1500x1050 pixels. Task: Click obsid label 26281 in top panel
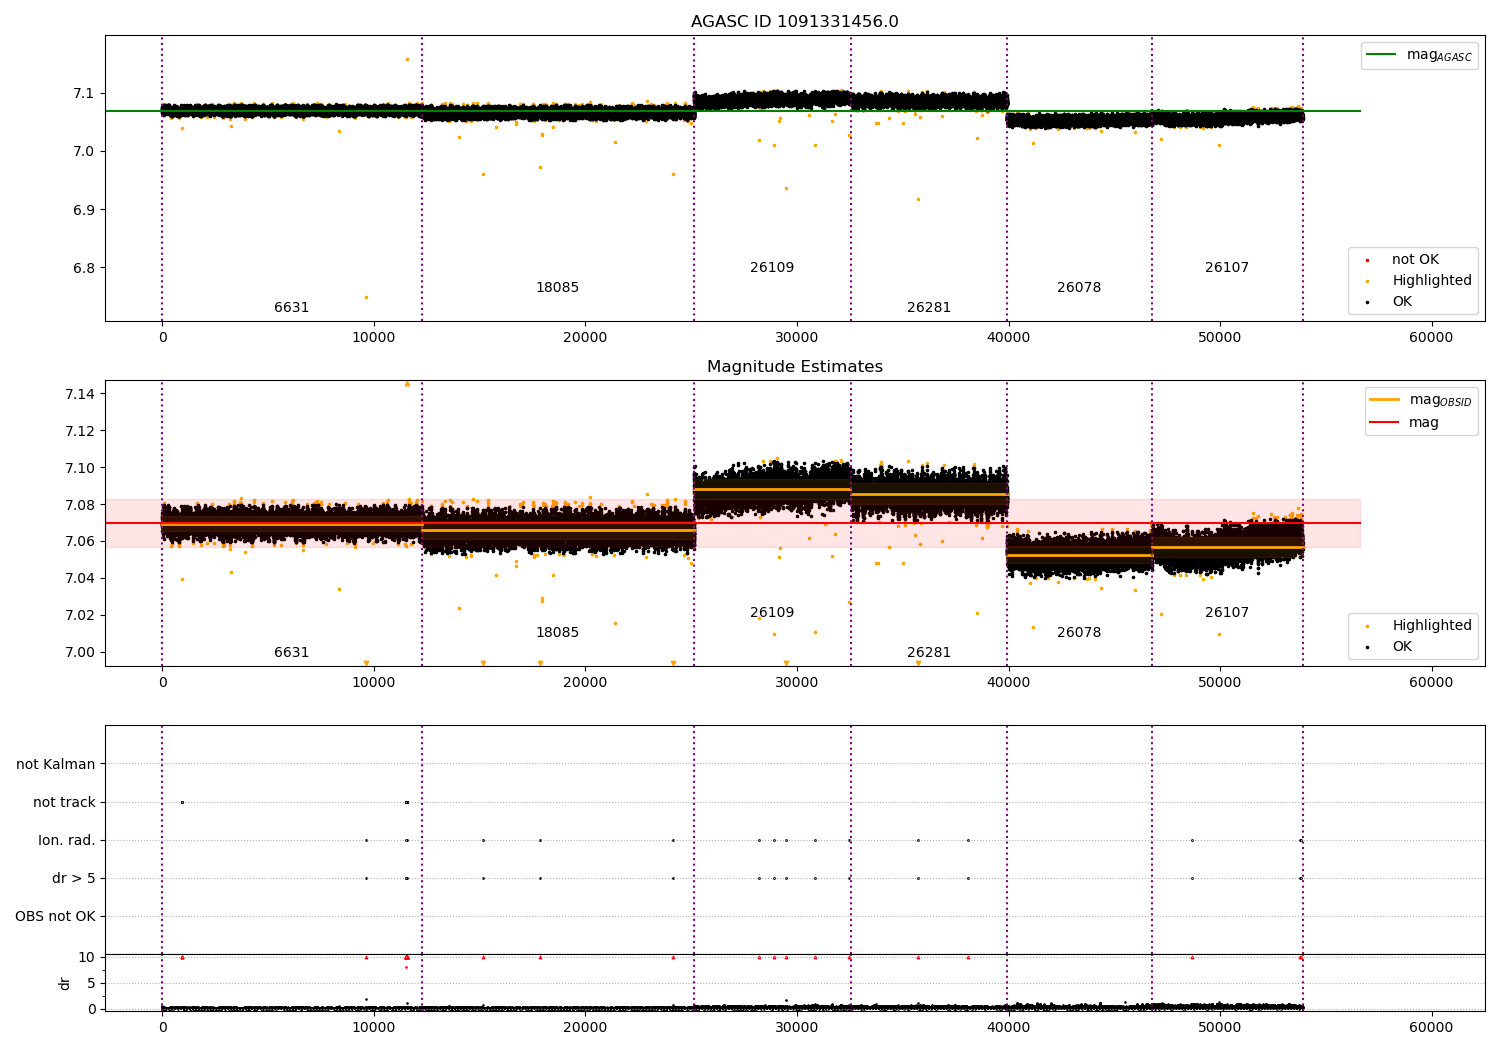pyautogui.click(x=929, y=308)
